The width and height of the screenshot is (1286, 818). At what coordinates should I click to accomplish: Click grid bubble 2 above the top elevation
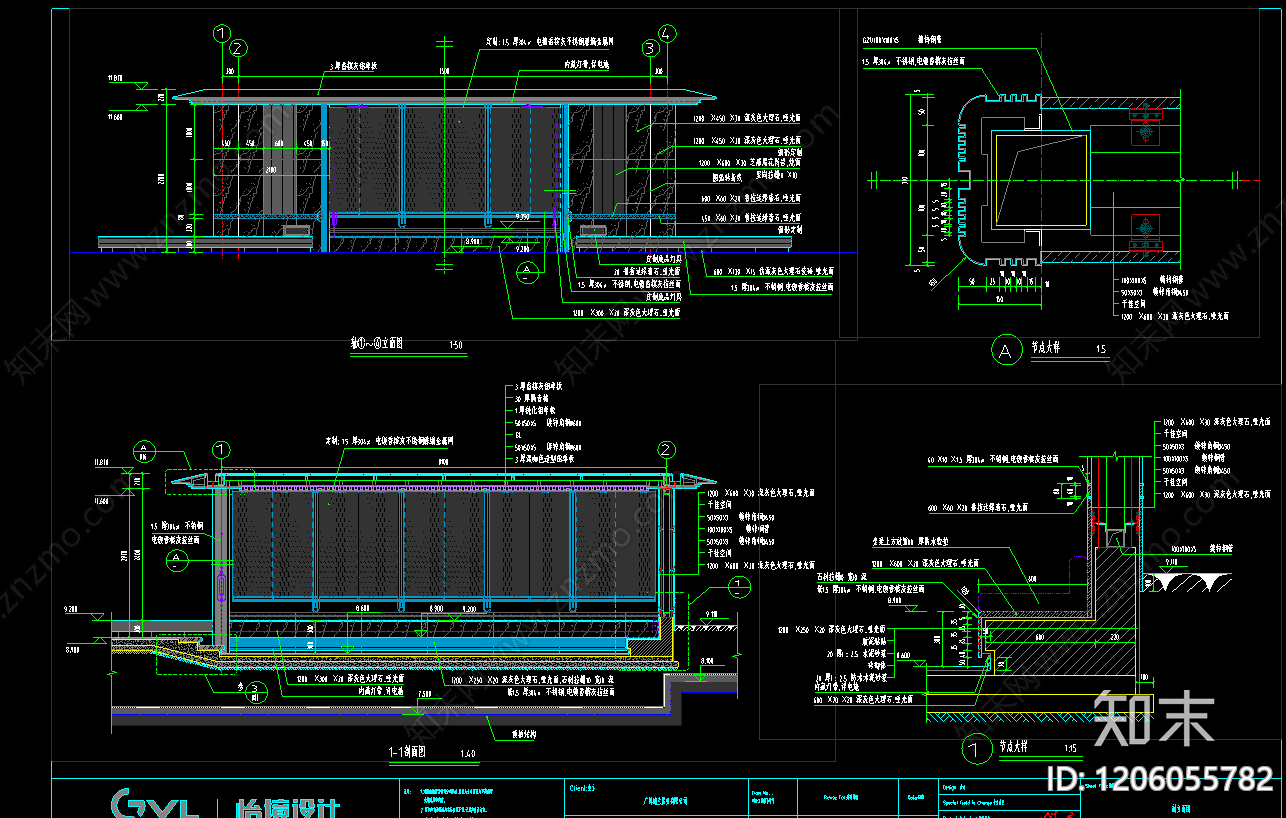[237, 48]
